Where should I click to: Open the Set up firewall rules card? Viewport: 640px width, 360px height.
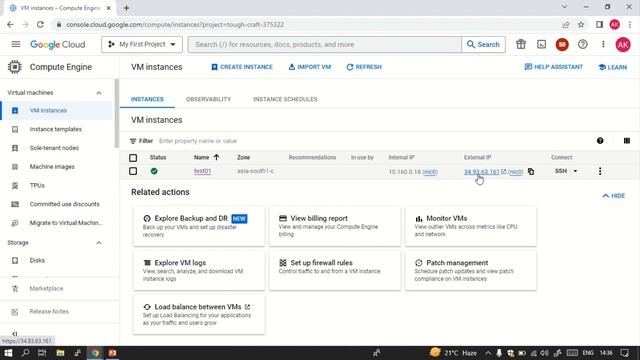point(335,270)
